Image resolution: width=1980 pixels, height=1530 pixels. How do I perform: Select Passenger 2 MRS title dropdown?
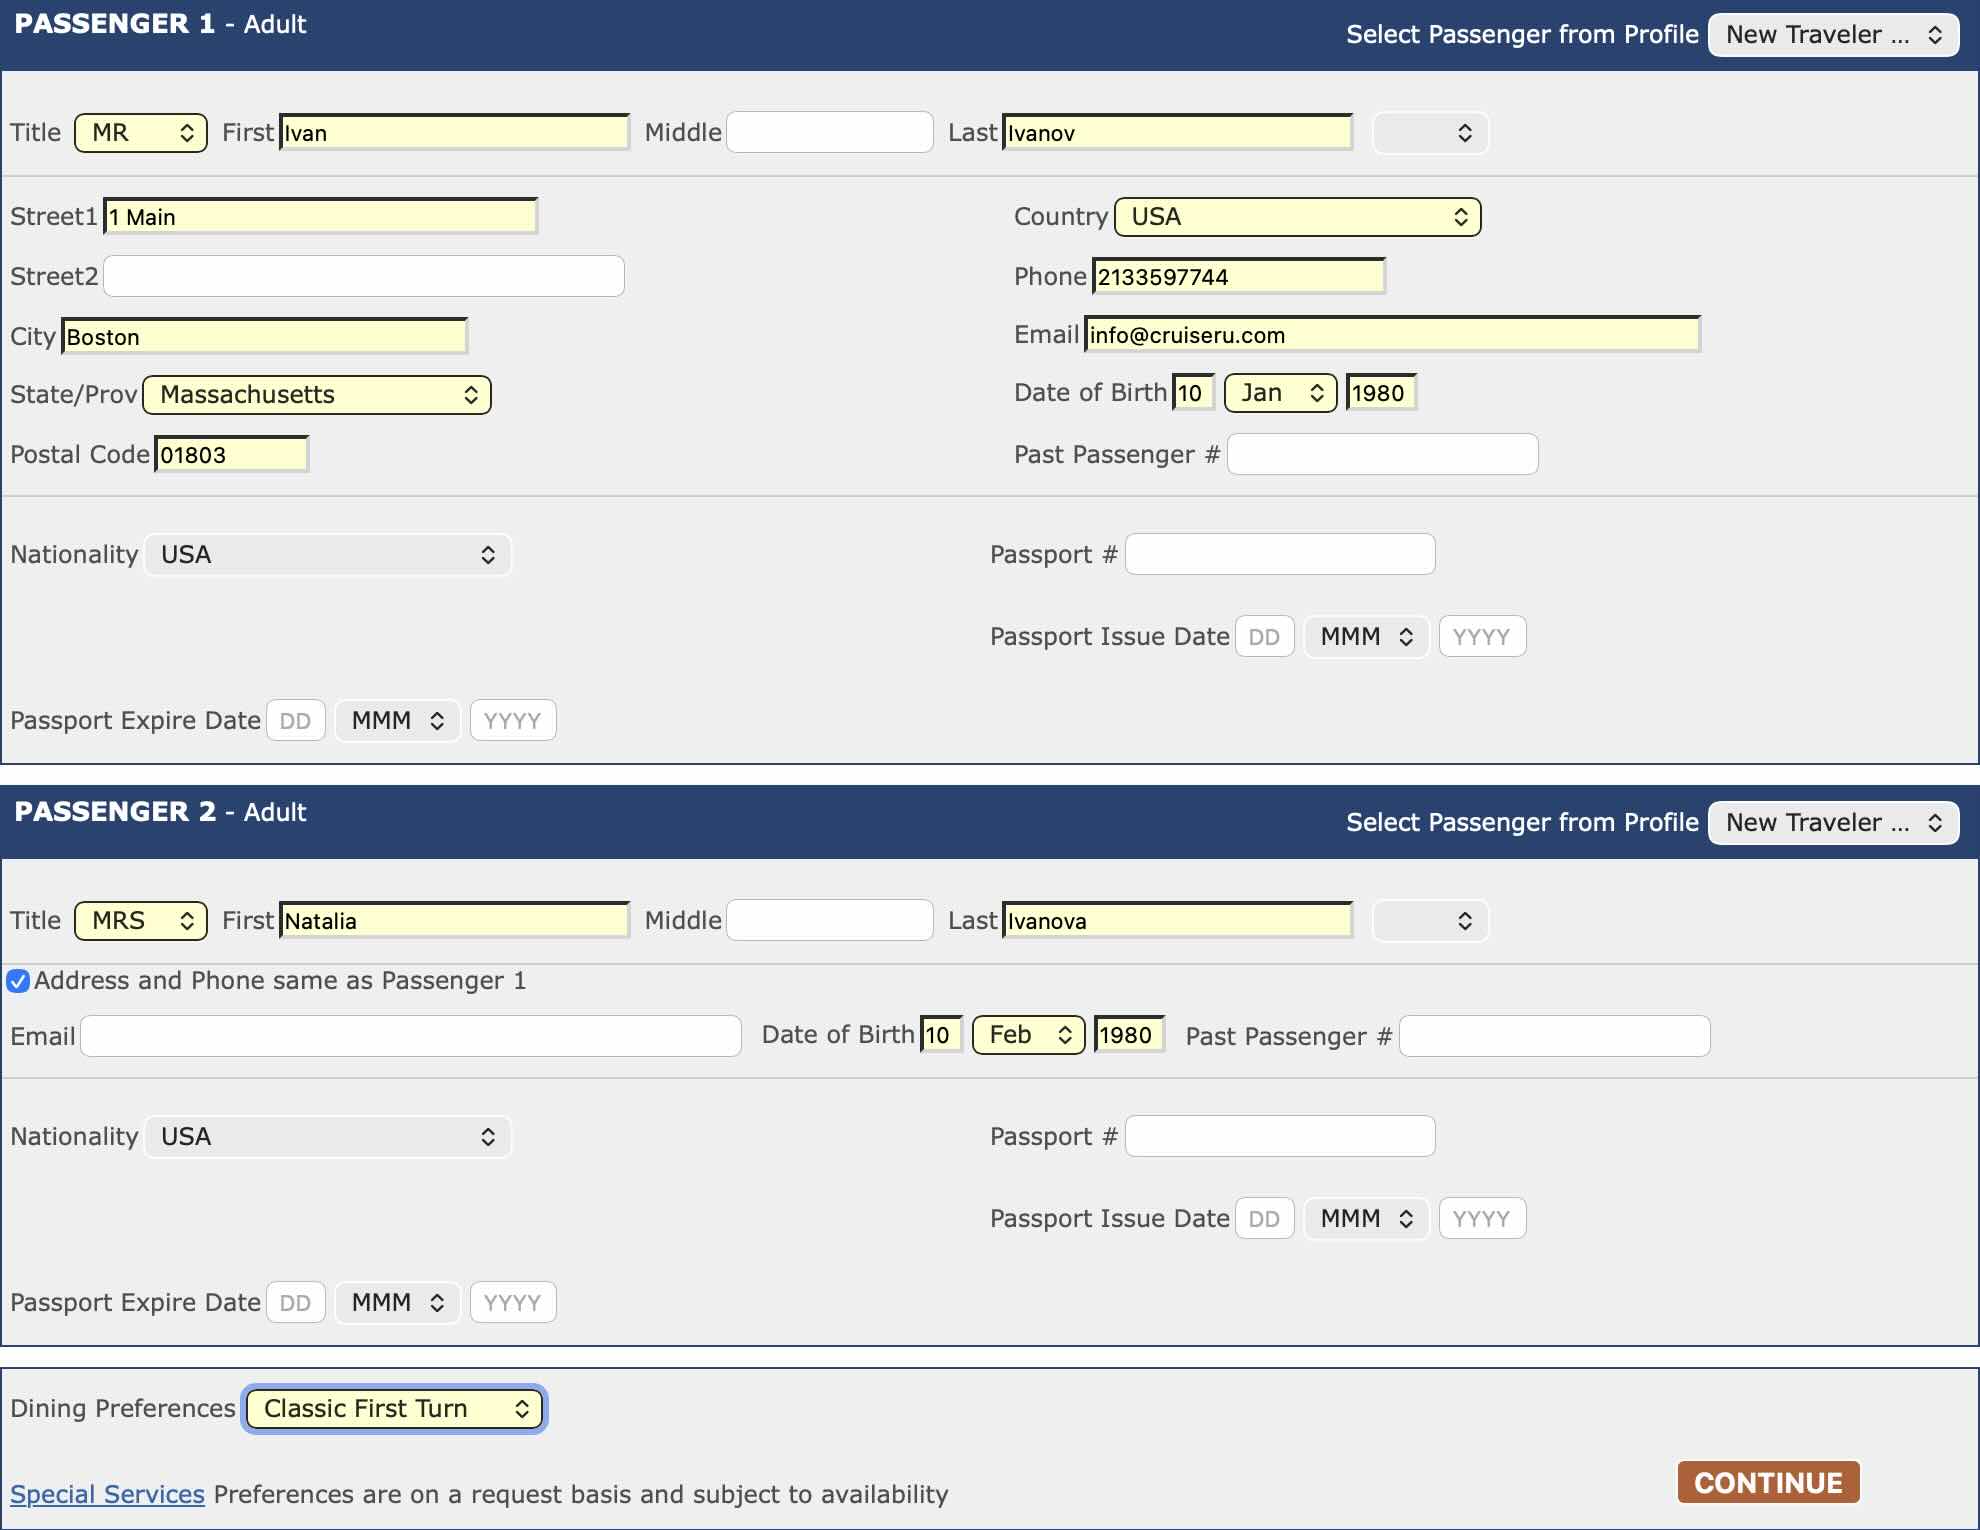pos(141,921)
